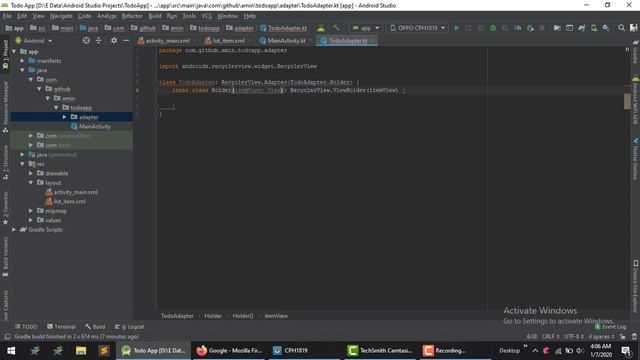Screen dimensions: 640x360
Task: Open the Favorites side panel
Action: coord(5,208)
